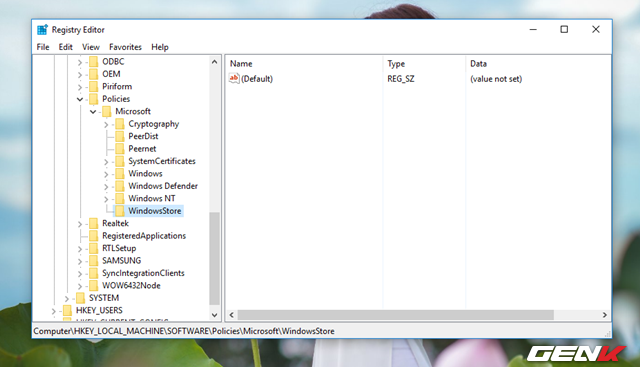
Task: Expand the Realtek key
Action: 80,224
